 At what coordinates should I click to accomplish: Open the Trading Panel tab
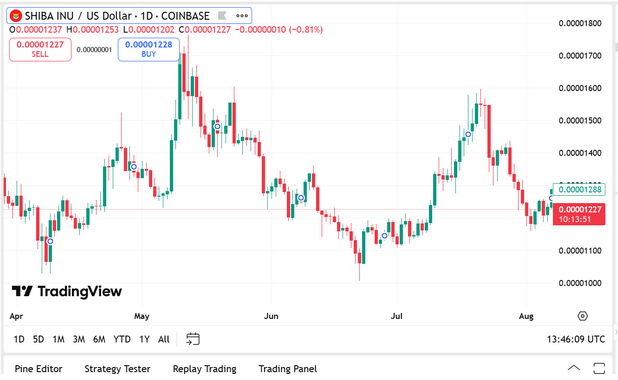click(288, 369)
